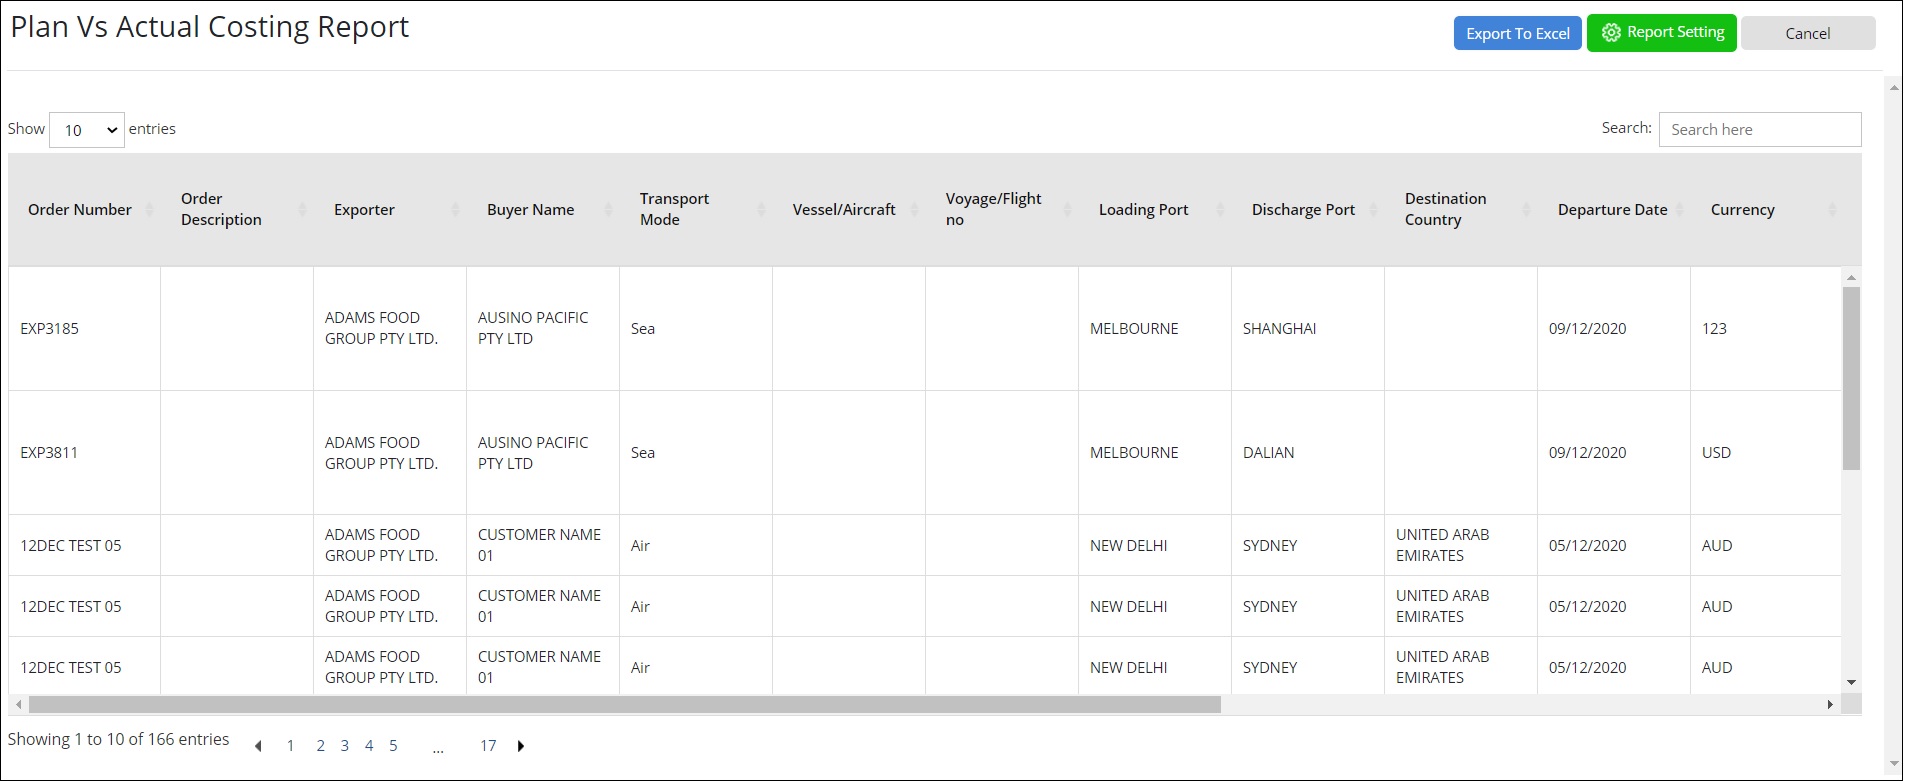Sort by Currency column arrows
The height and width of the screenshot is (781, 1918).
pyautogui.click(x=1833, y=209)
